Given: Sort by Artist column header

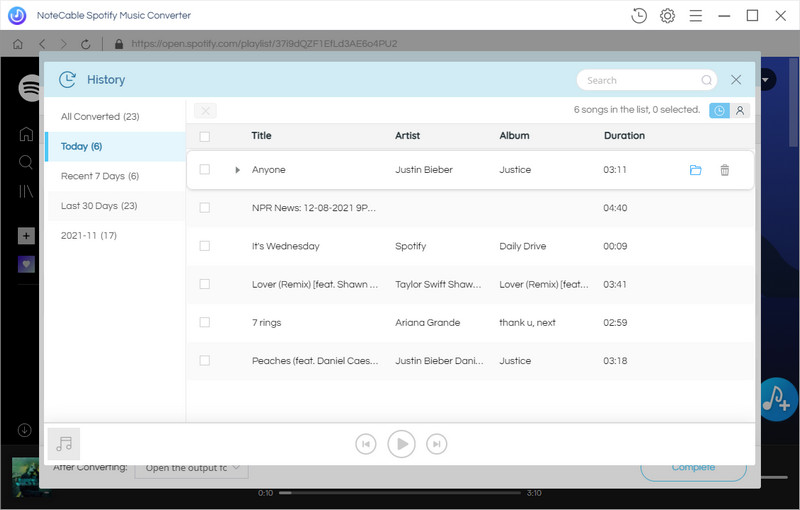Looking at the screenshot, I should 407,136.
